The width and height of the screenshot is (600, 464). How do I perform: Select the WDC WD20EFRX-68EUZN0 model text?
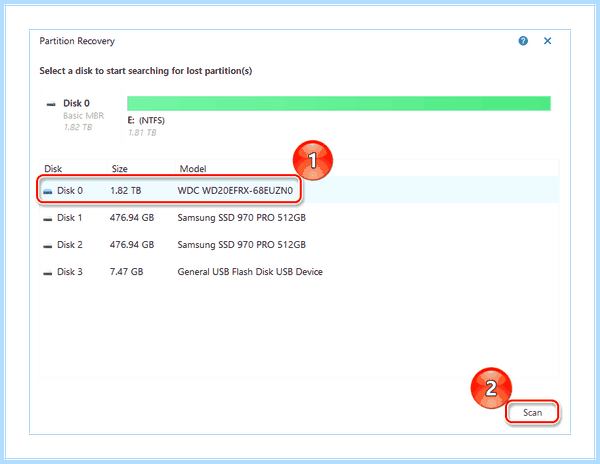coord(235,190)
